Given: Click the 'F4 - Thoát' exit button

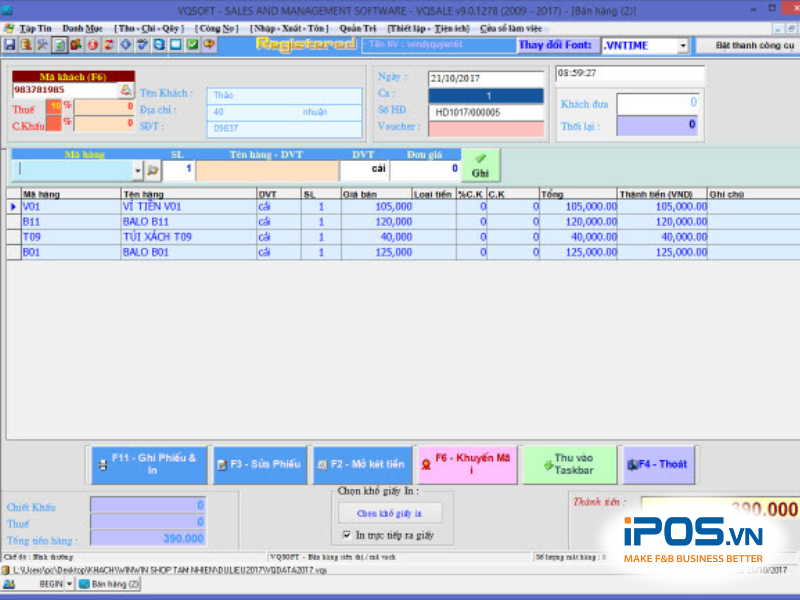Looking at the screenshot, I should [659, 464].
